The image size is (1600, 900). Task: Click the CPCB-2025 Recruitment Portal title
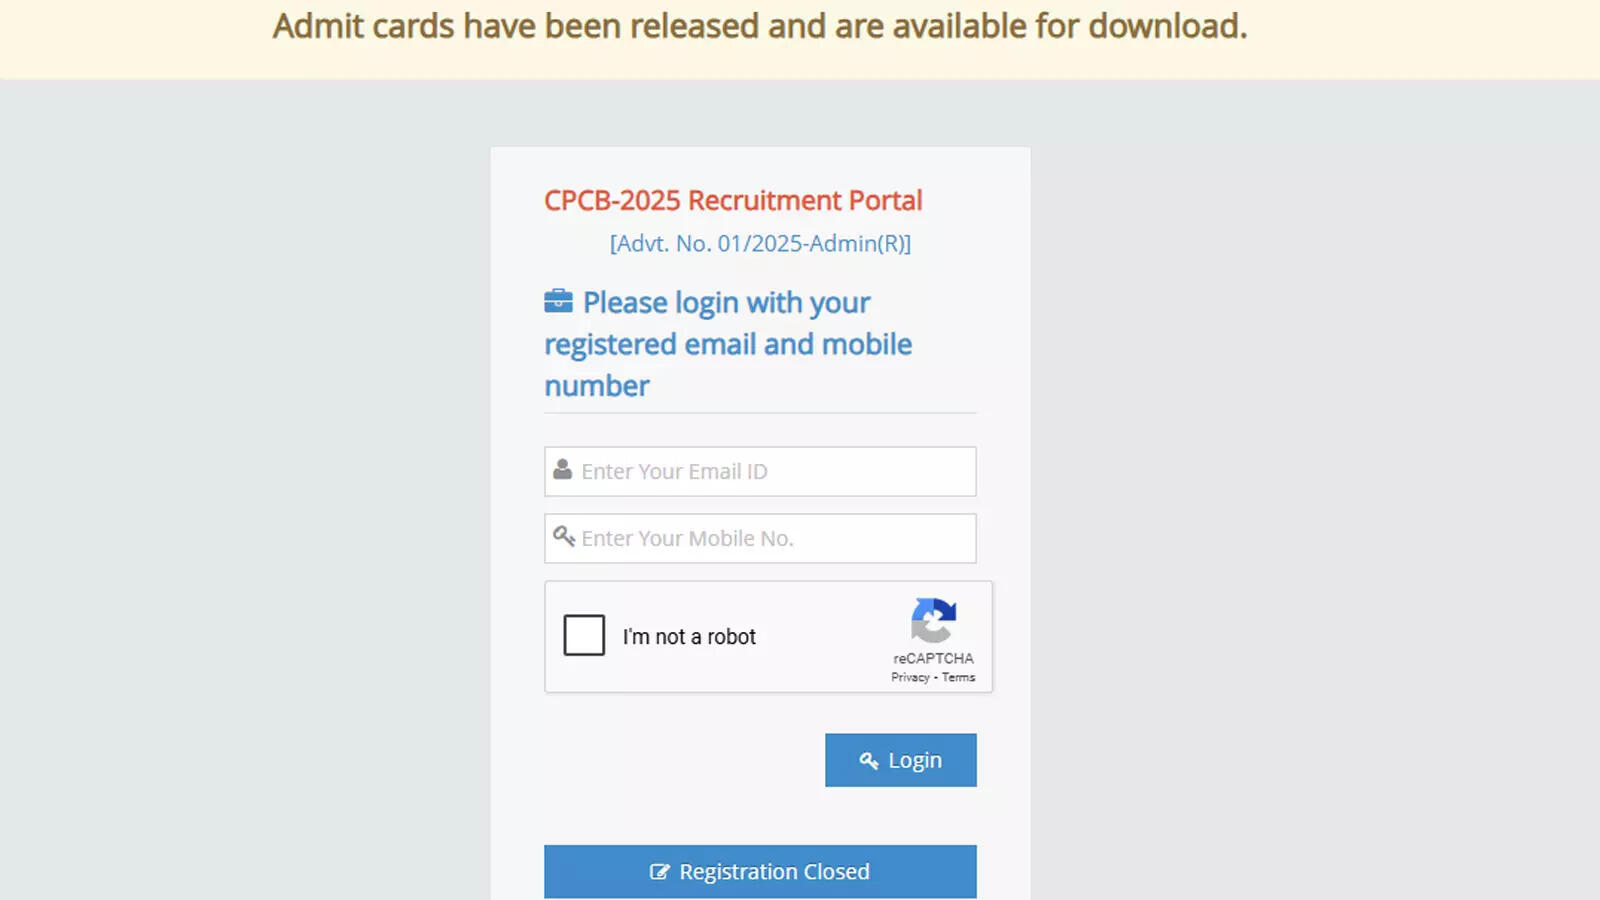[733, 200]
